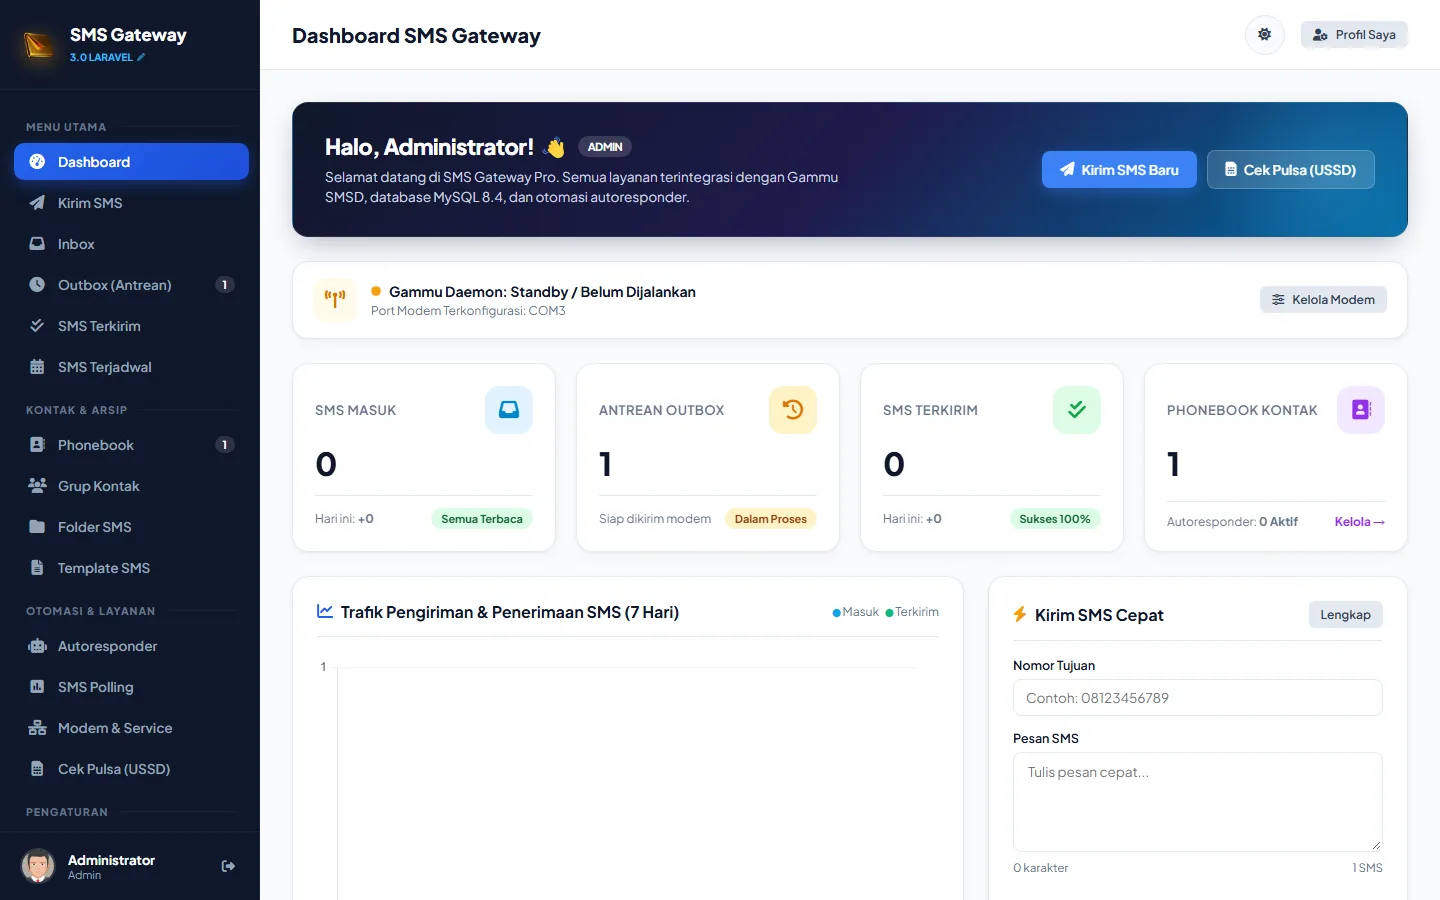Click the modem signal tower icon
The width and height of the screenshot is (1440, 900).
(335, 299)
